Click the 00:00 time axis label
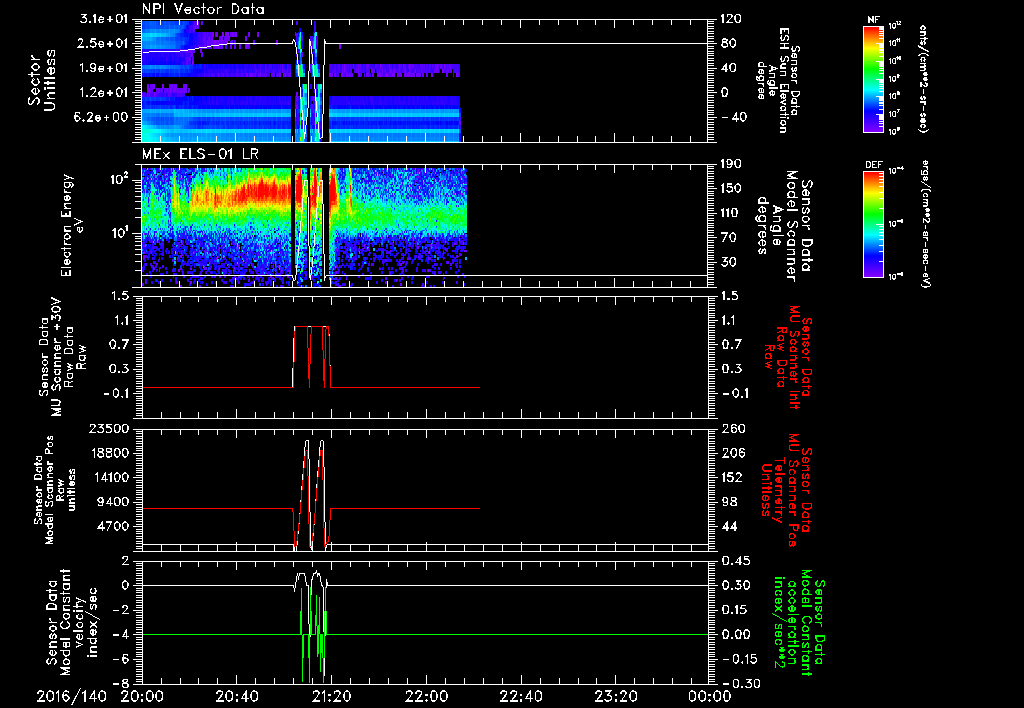This screenshot has height=708, width=1024. click(709, 696)
